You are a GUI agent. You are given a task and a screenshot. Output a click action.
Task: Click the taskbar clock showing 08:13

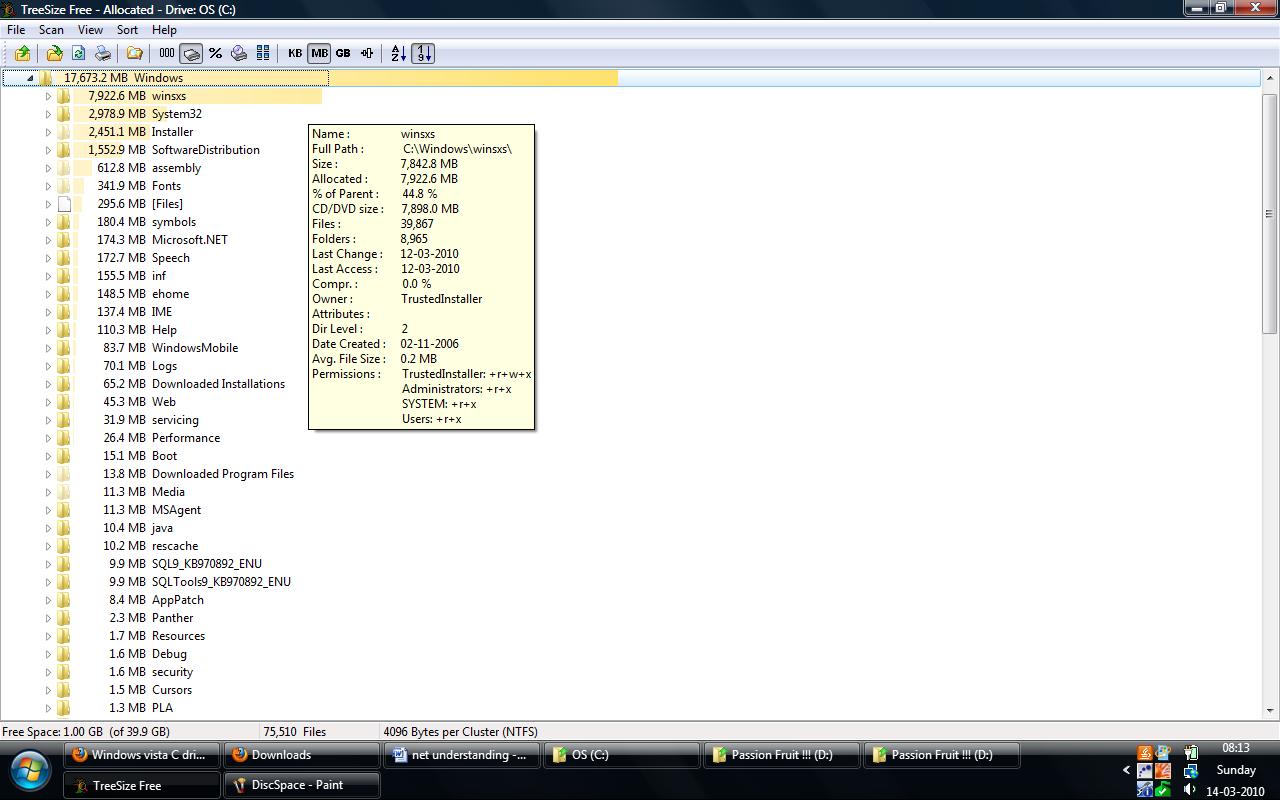tap(1236, 748)
